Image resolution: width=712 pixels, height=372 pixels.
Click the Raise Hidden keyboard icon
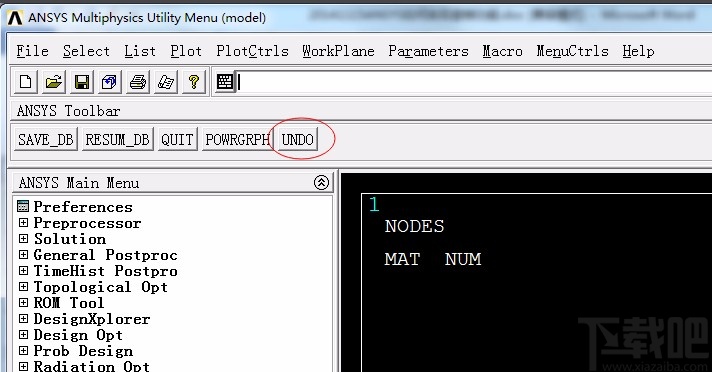click(225, 82)
